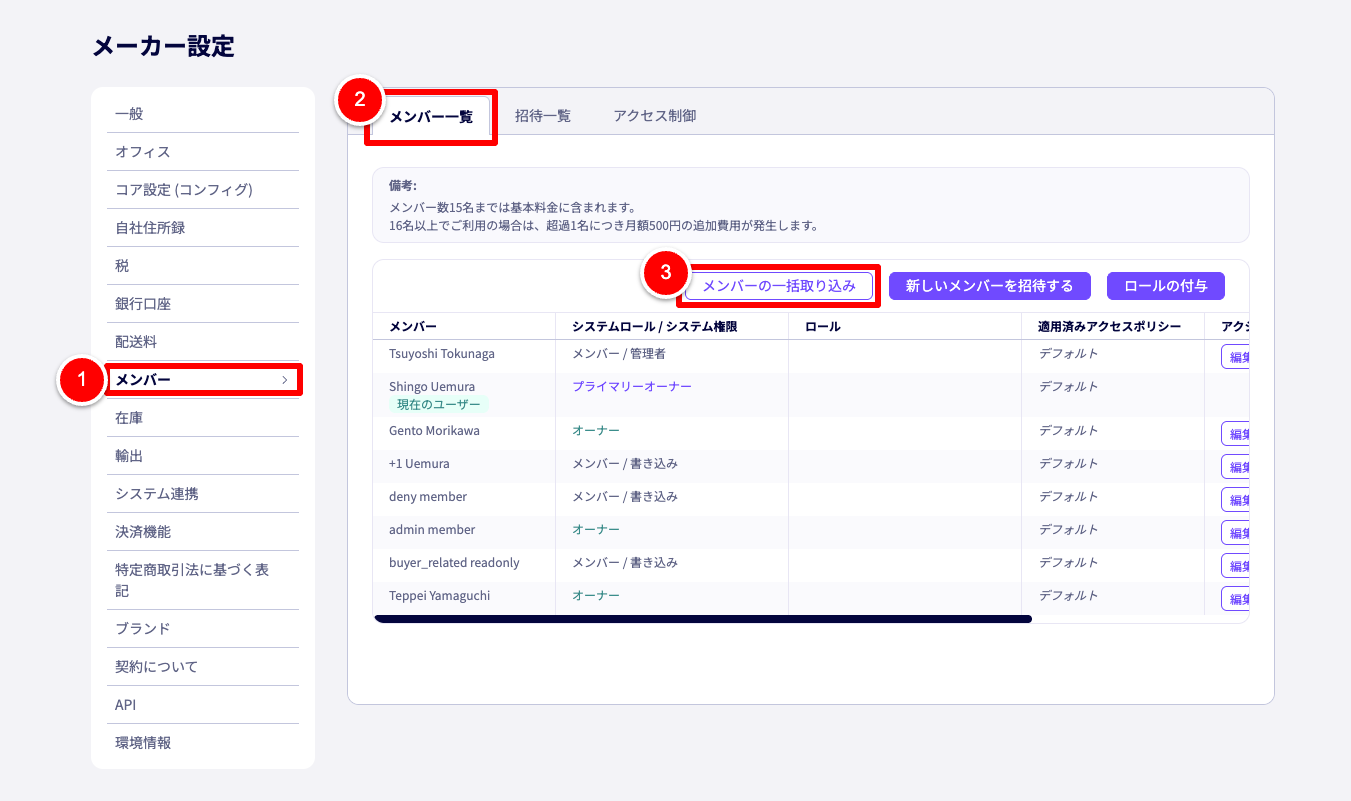Click edit button for Gento Morikawa

coord(1236,434)
